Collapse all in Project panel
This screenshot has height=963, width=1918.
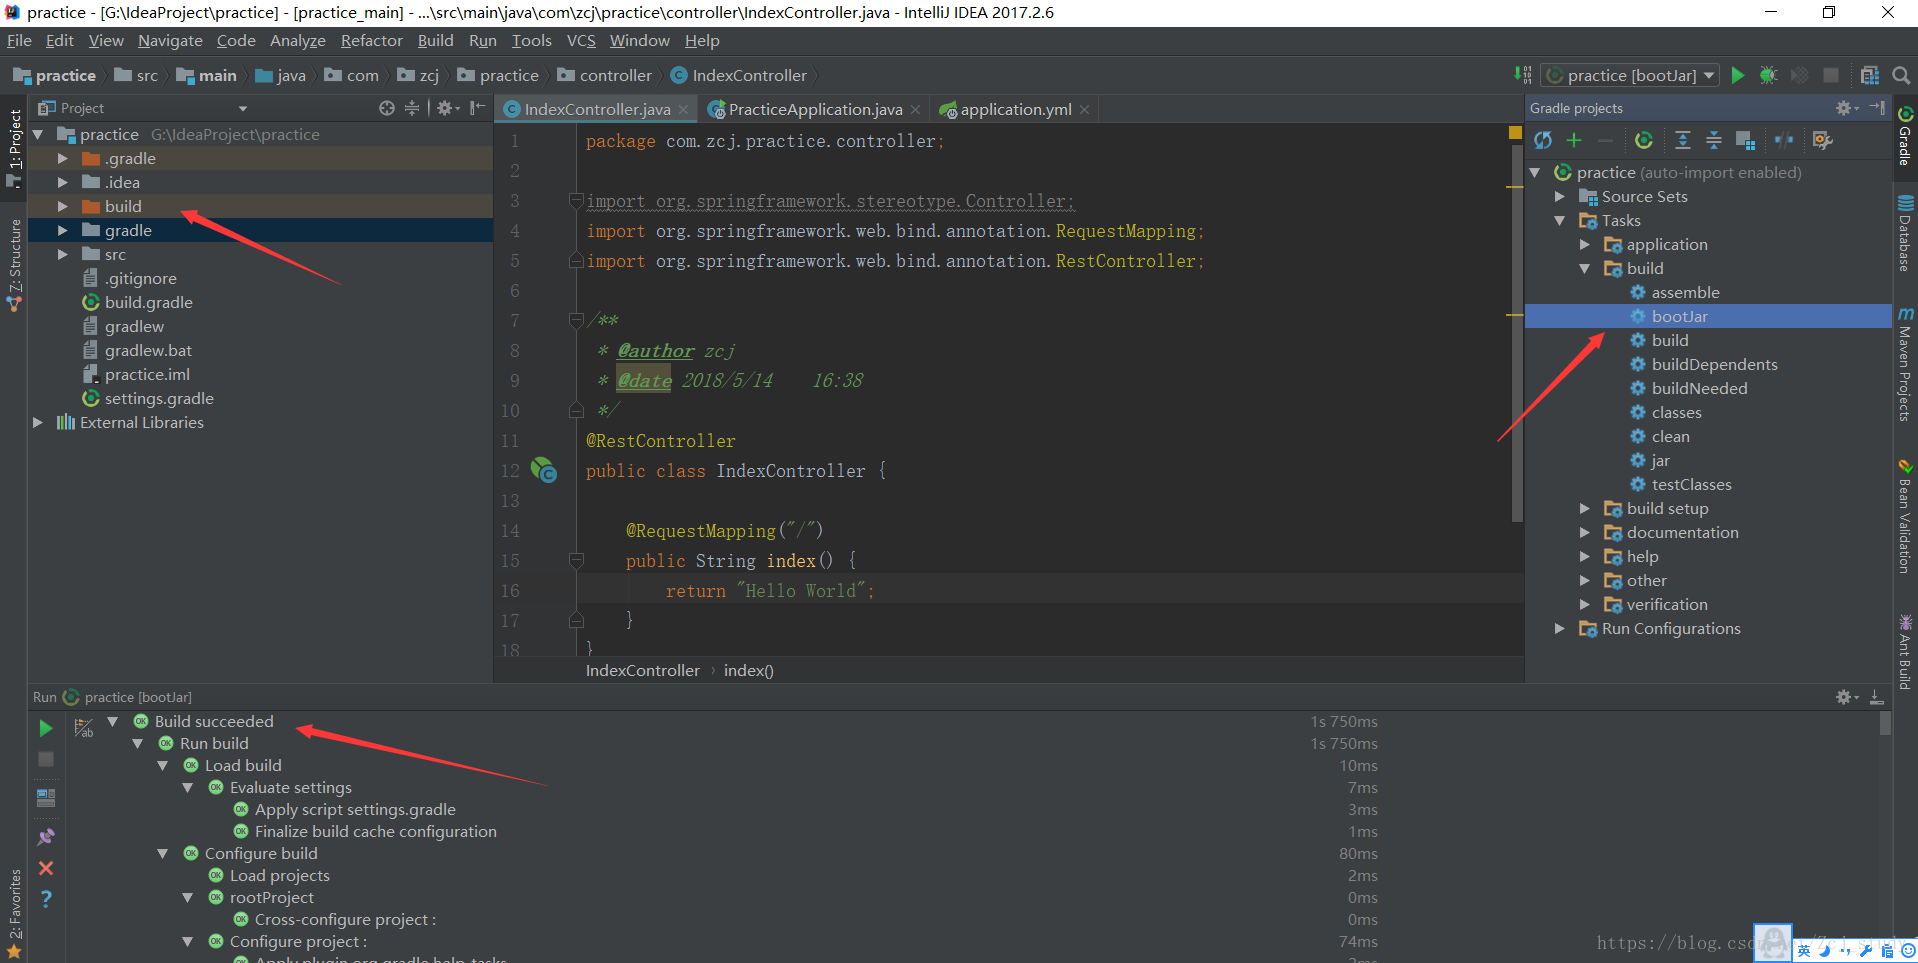tap(412, 108)
